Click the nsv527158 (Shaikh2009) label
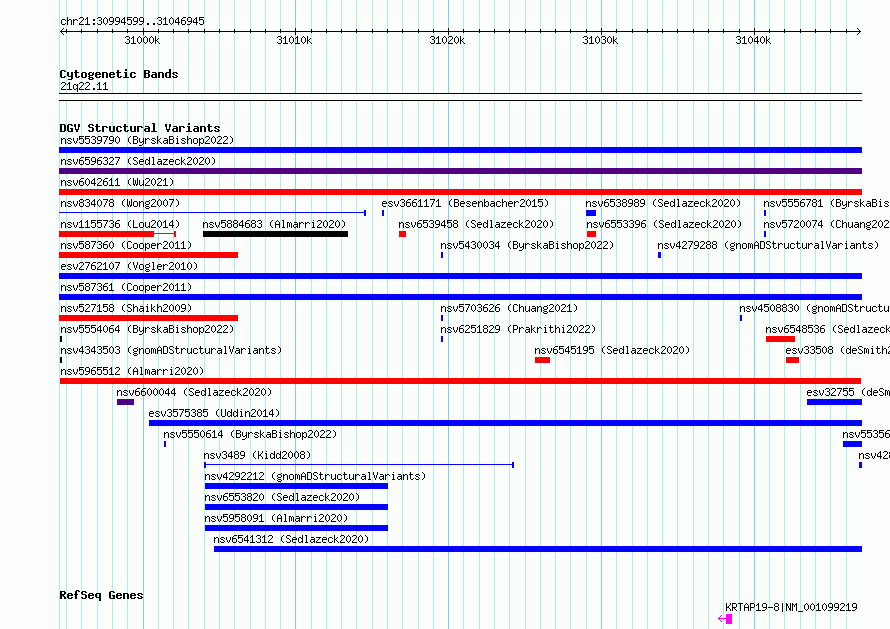 [126, 308]
